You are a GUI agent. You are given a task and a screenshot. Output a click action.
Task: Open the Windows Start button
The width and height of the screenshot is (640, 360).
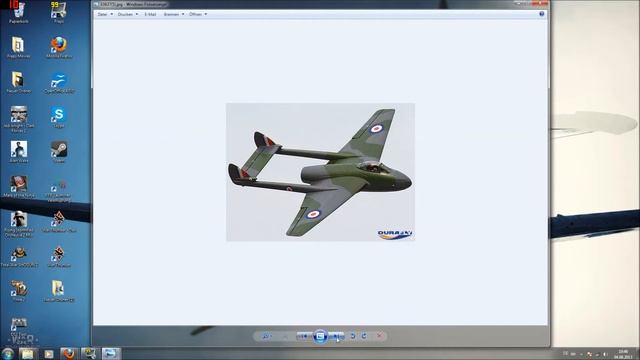pyautogui.click(x=7, y=353)
